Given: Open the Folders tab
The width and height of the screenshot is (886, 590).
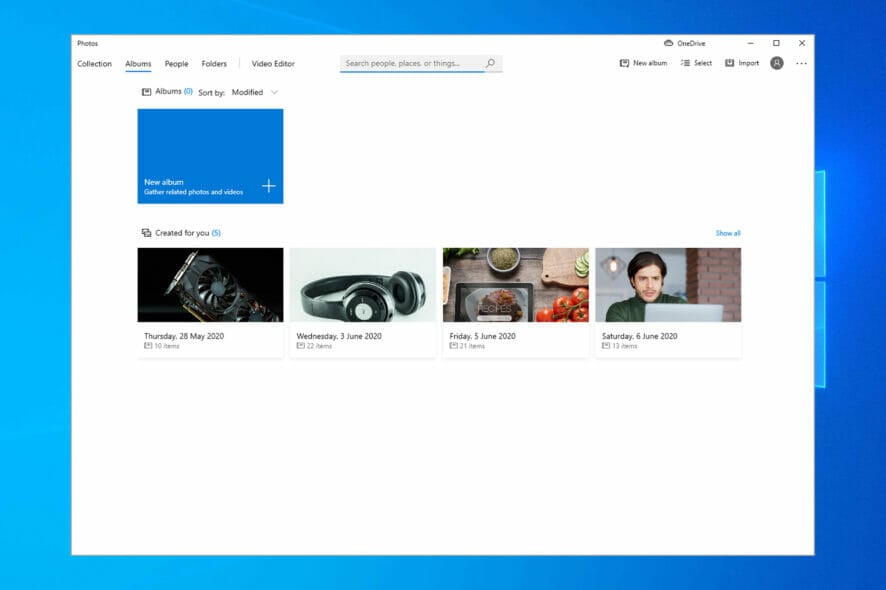Looking at the screenshot, I should pyautogui.click(x=214, y=64).
